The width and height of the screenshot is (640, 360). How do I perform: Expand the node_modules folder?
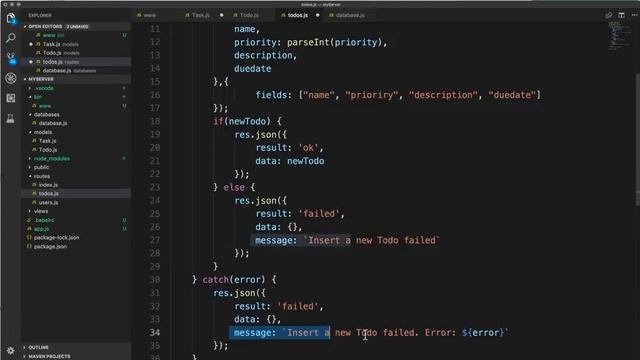pos(52,158)
